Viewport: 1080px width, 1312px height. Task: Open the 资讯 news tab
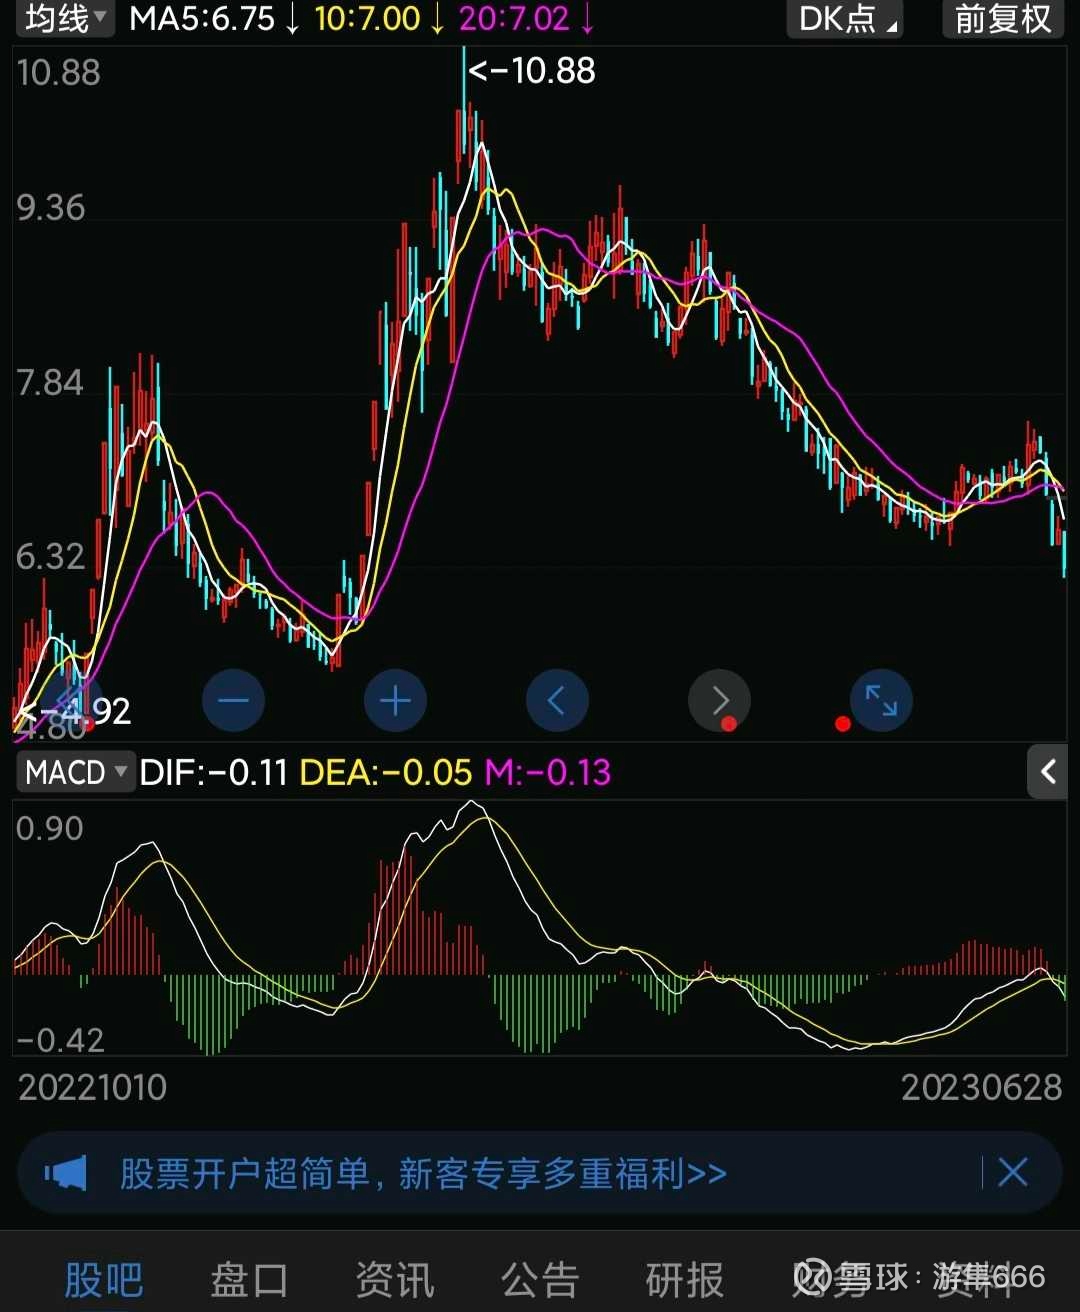394,1280
